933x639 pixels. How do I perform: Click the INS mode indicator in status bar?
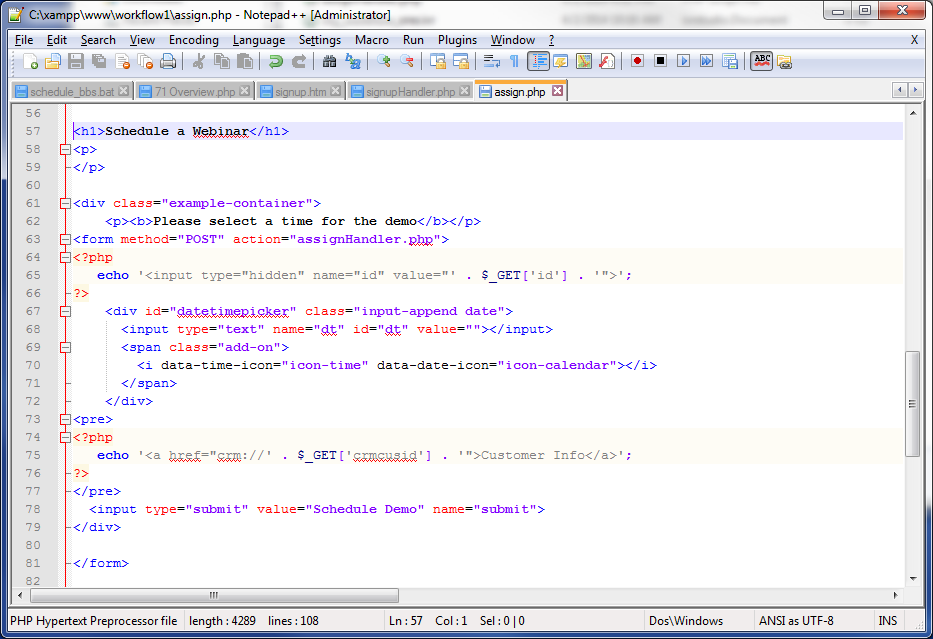[x=887, y=621]
